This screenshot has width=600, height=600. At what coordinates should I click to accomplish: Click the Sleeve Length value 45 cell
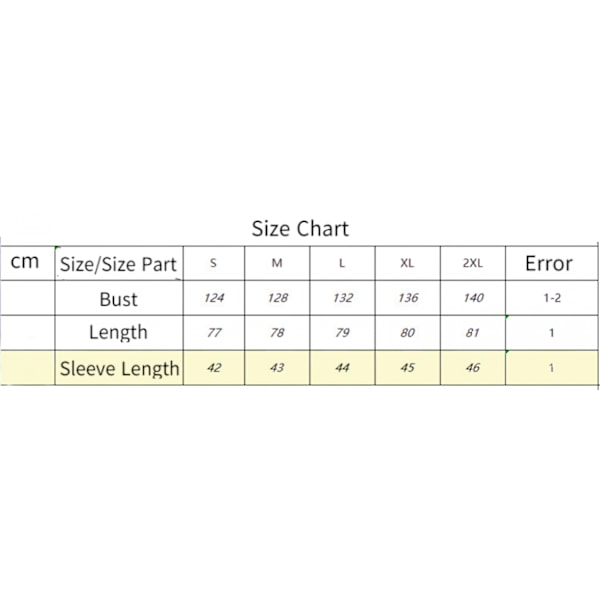(x=408, y=368)
